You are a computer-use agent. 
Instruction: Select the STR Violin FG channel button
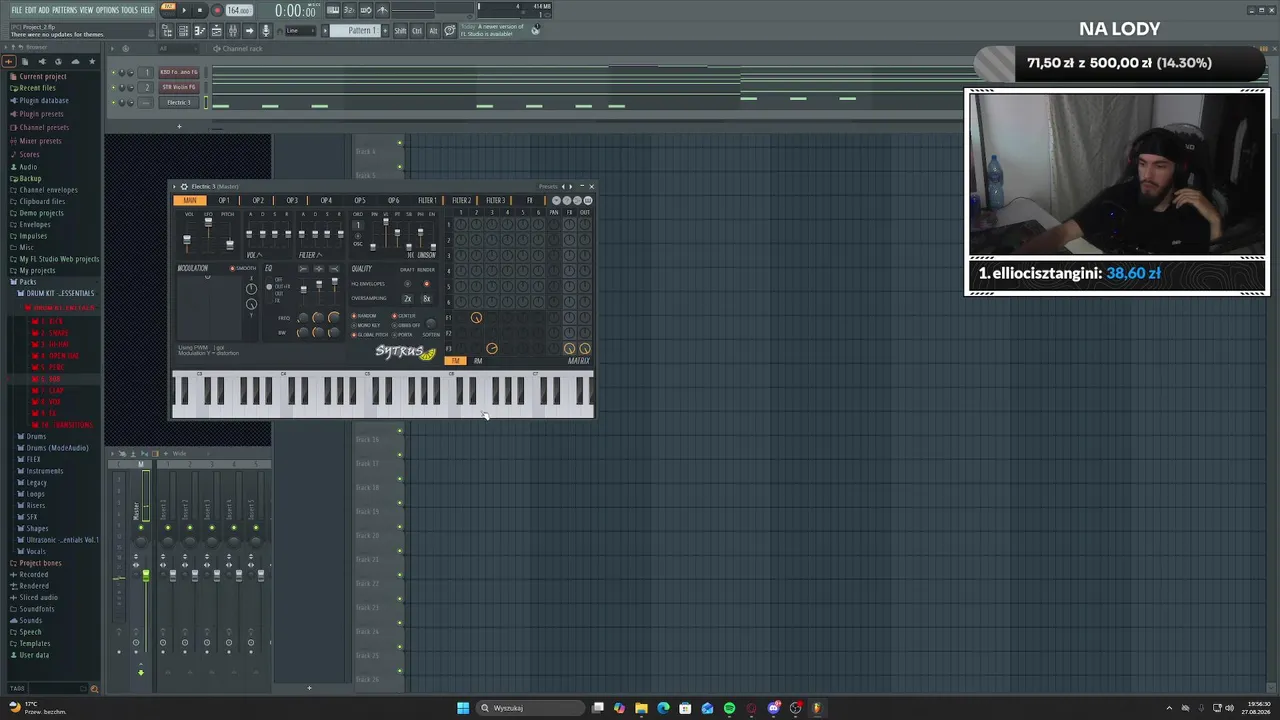click(179, 87)
